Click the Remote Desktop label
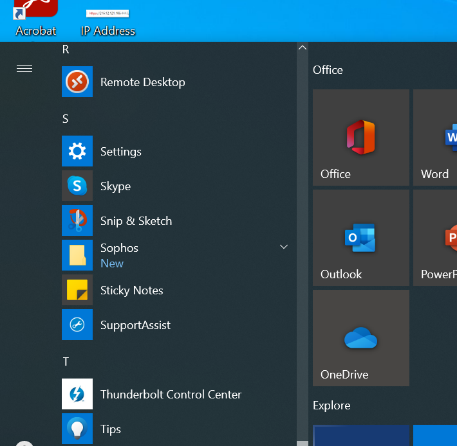The height and width of the screenshot is (446, 457). tap(143, 82)
